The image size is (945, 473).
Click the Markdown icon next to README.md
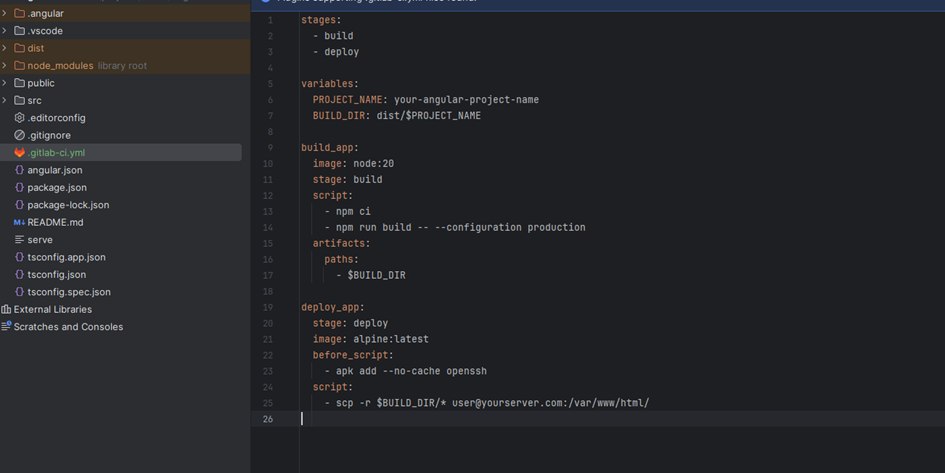tap(19, 222)
